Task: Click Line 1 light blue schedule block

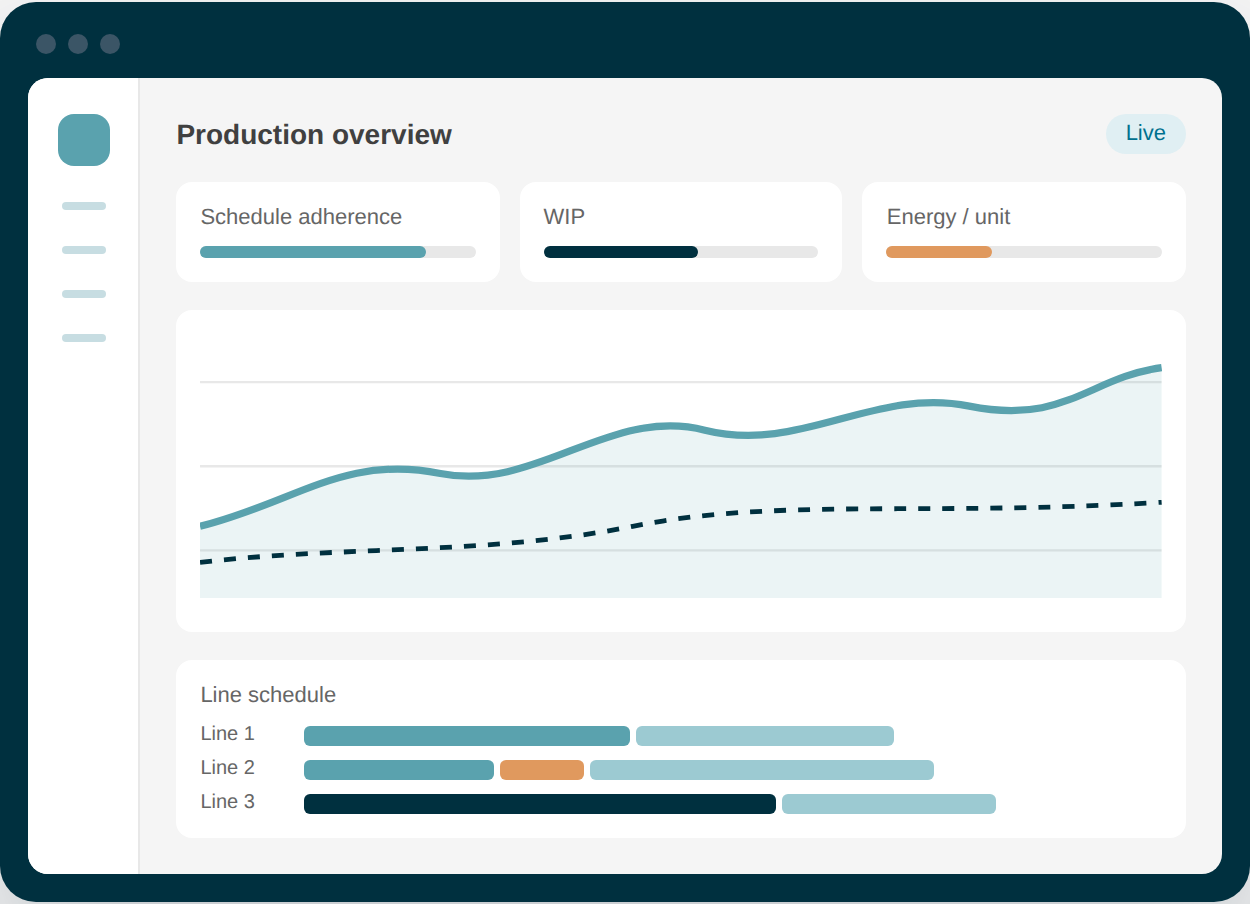Action: (x=765, y=736)
